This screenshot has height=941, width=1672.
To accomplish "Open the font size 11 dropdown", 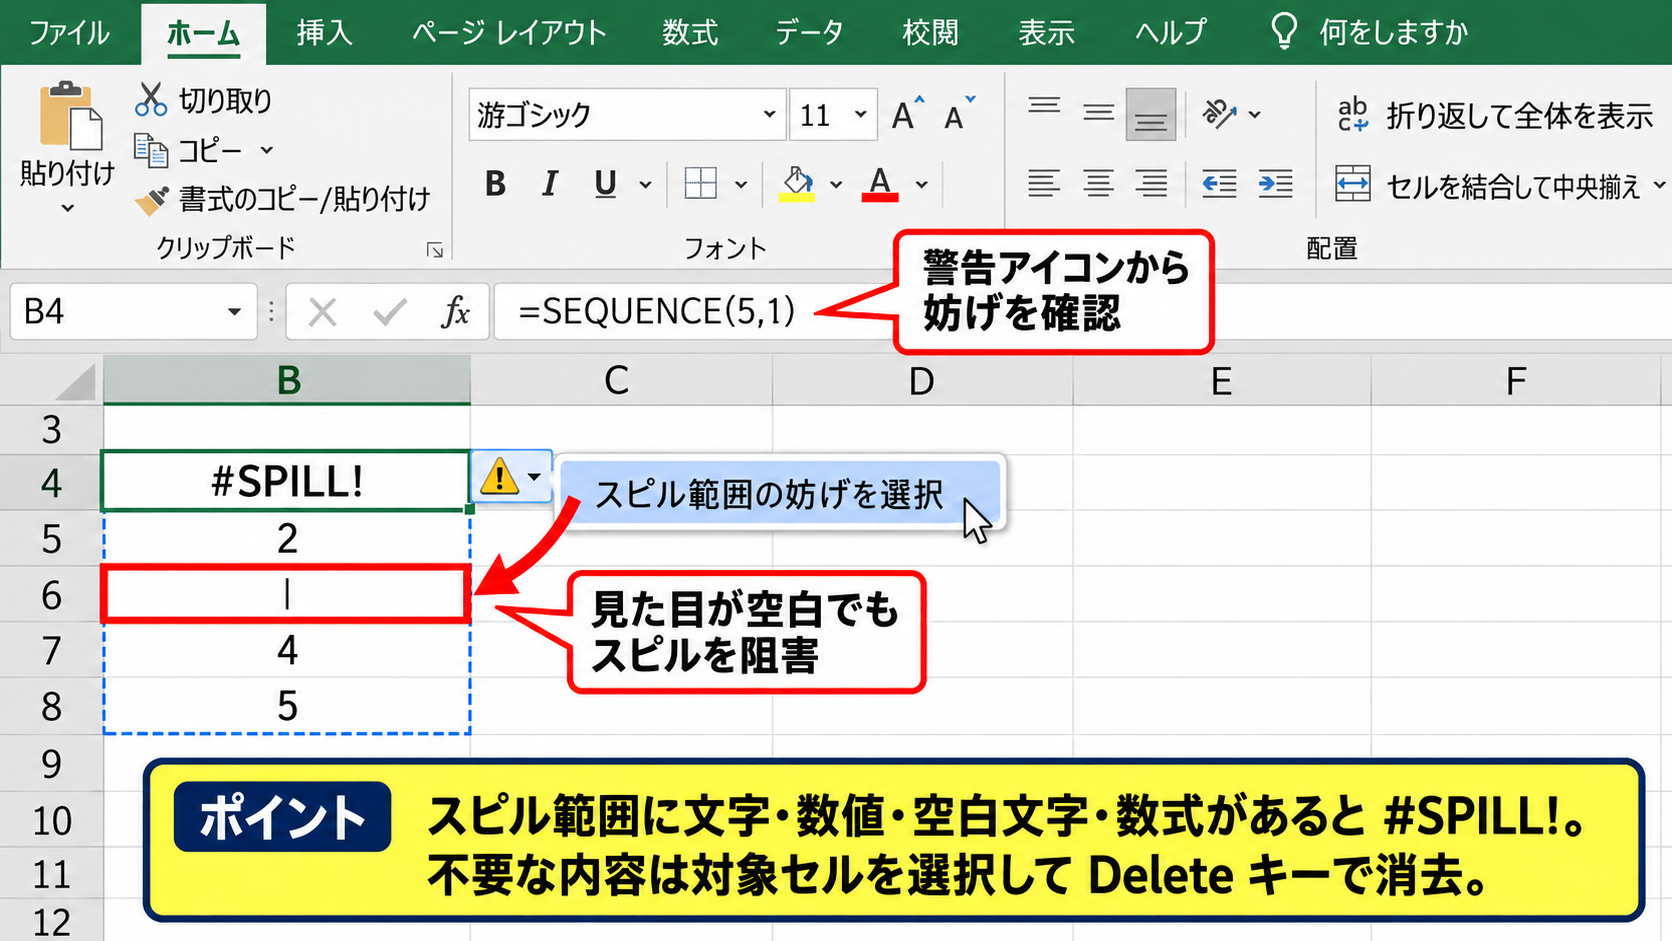I will [860, 114].
